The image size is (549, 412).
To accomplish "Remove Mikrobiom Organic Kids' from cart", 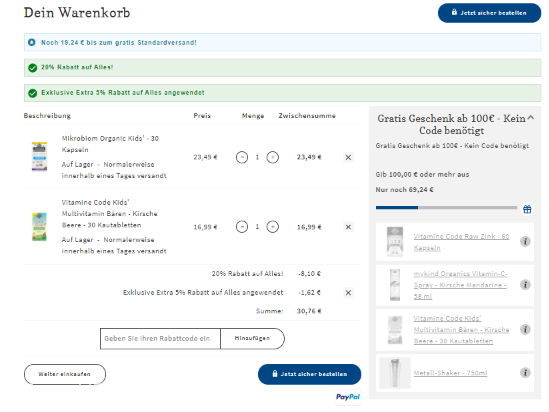I will tap(348, 157).
